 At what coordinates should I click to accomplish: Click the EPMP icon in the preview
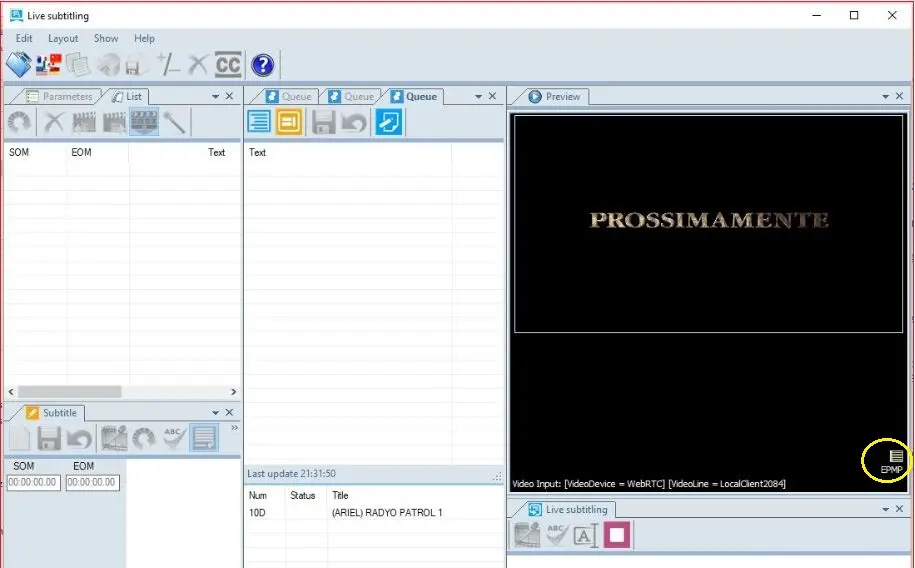891,461
